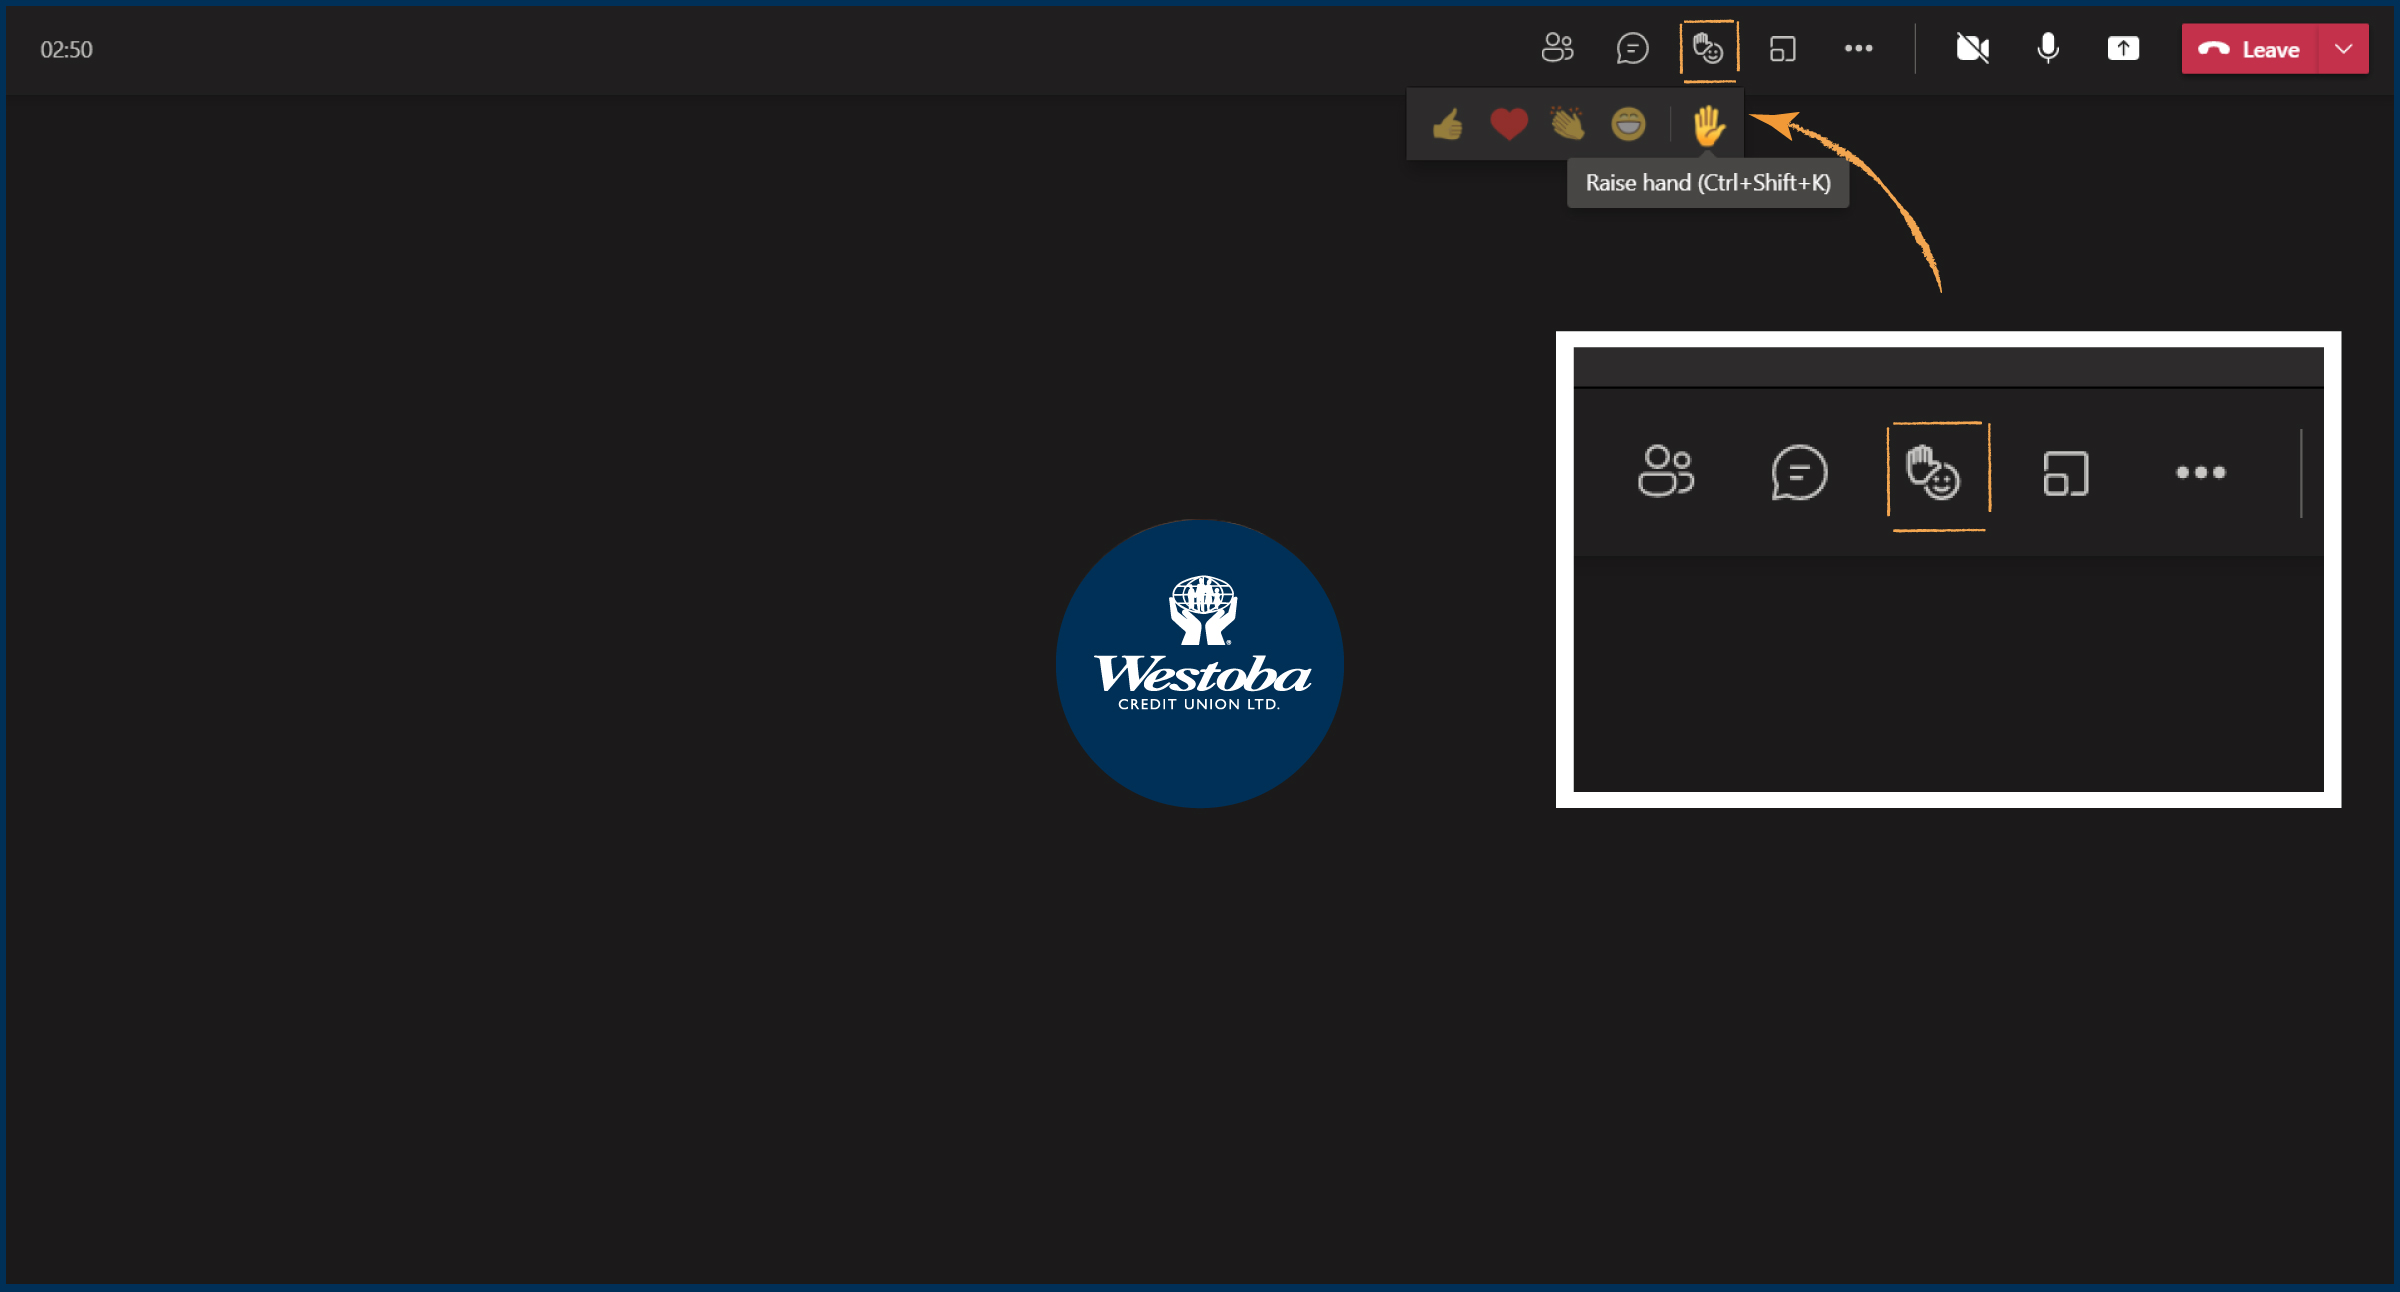
Task: Open breakout rooms icon in top toolbar
Action: (x=1783, y=48)
